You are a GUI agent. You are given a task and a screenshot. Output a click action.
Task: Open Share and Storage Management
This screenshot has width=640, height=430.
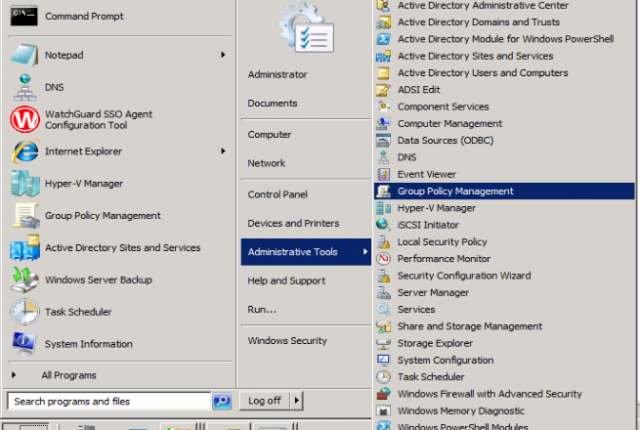470,326
